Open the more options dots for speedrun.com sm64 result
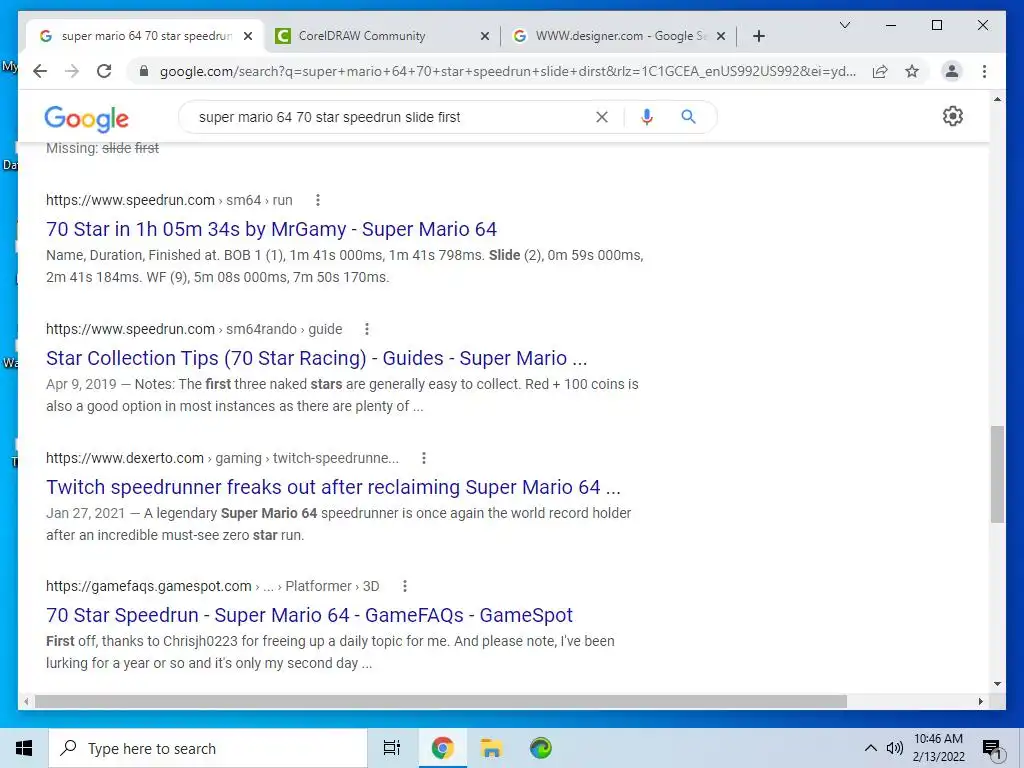Screen dimensions: 1024x768 pyautogui.click(x=318, y=200)
